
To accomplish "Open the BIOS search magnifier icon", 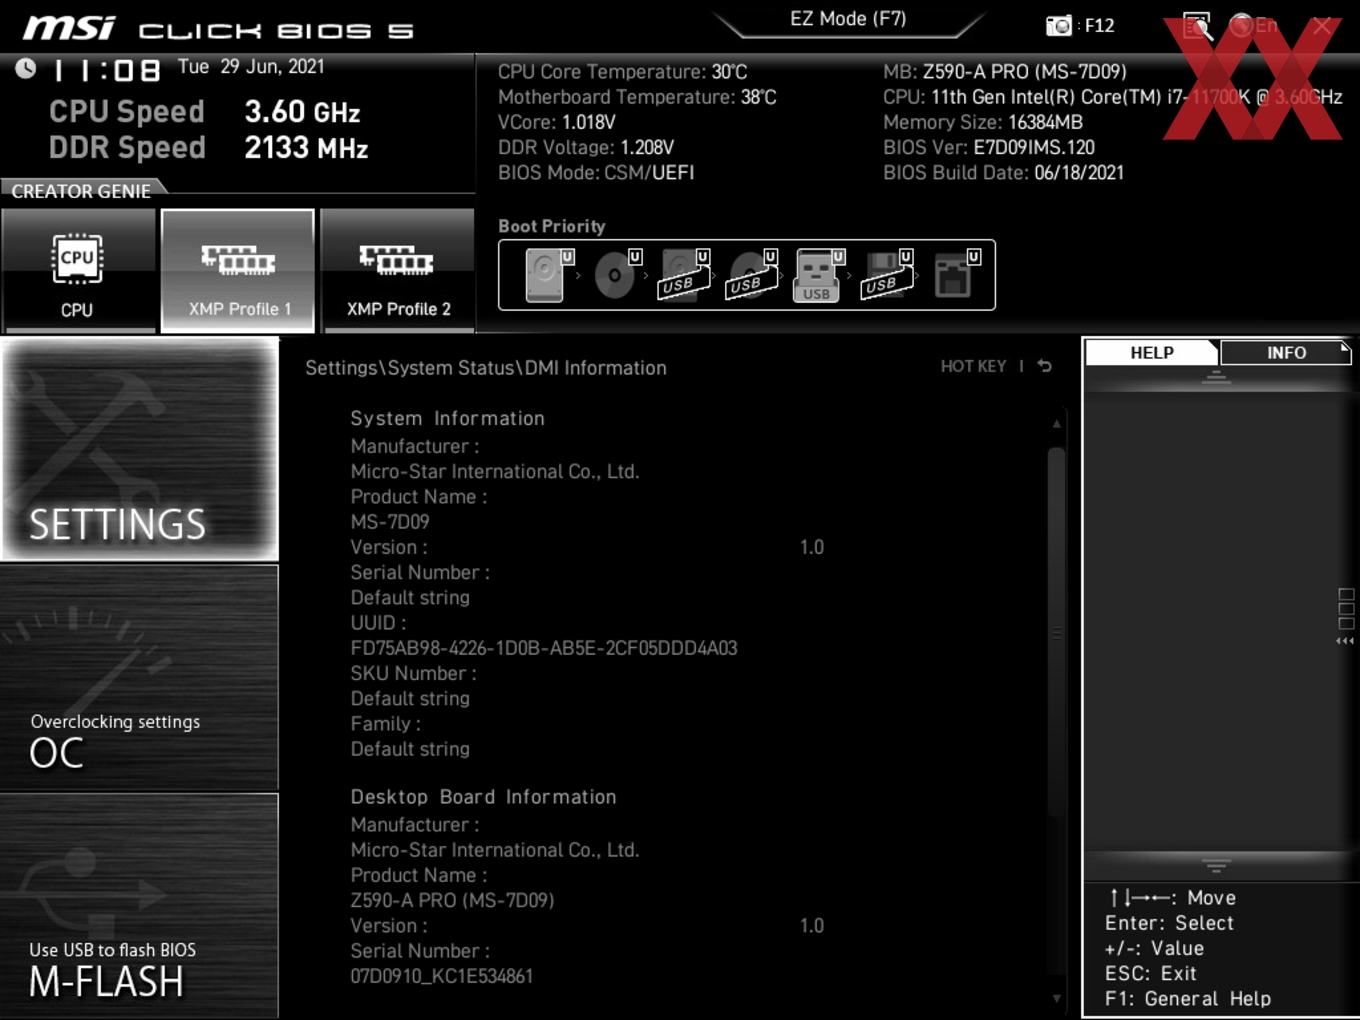I will 1197,25.
